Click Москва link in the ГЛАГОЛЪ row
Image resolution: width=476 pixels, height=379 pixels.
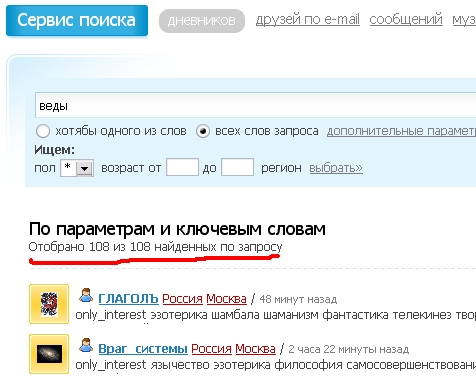pos(226,299)
